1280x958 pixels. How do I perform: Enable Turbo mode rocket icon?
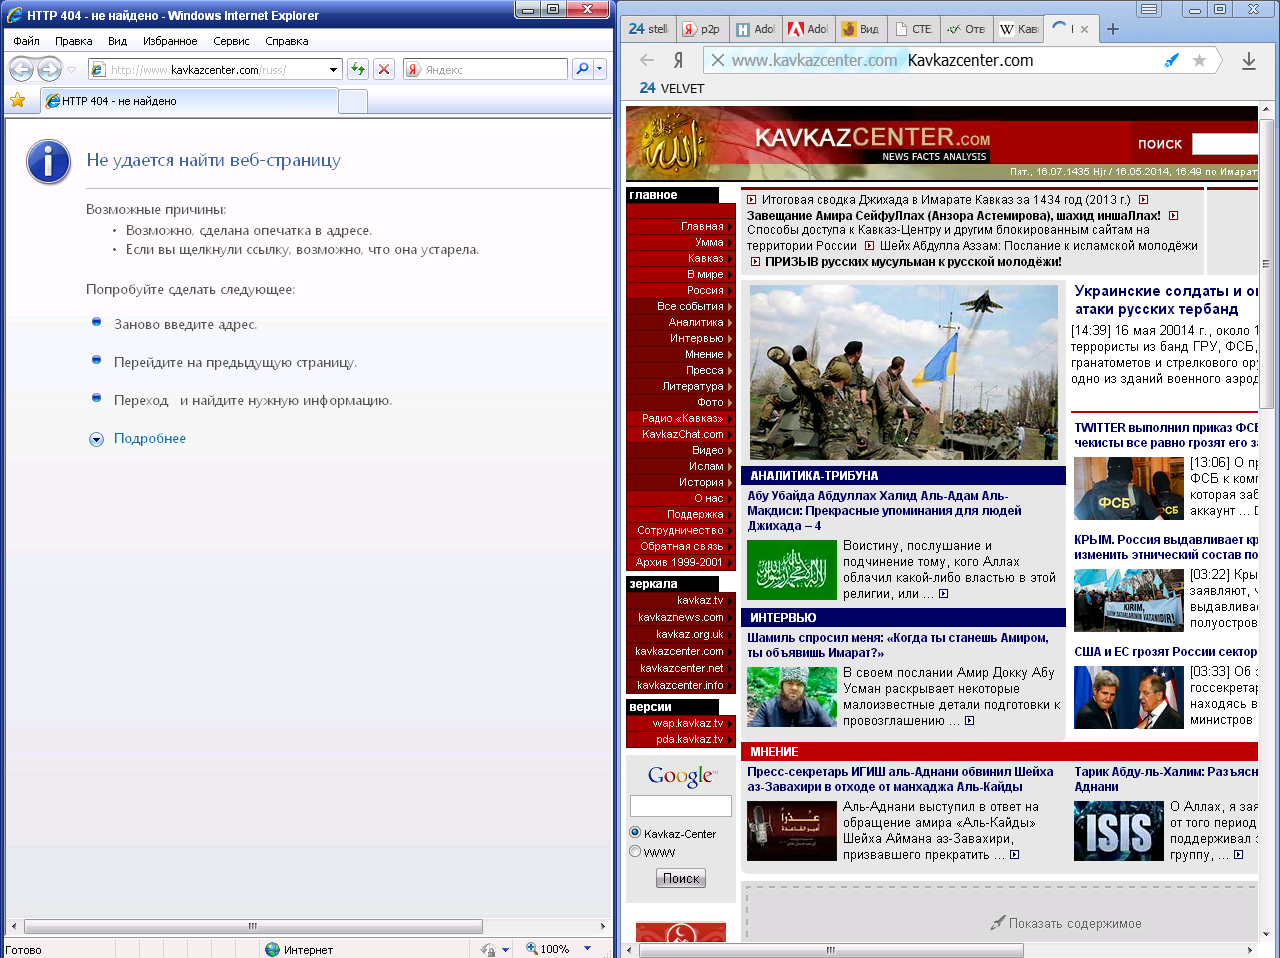point(1172,60)
